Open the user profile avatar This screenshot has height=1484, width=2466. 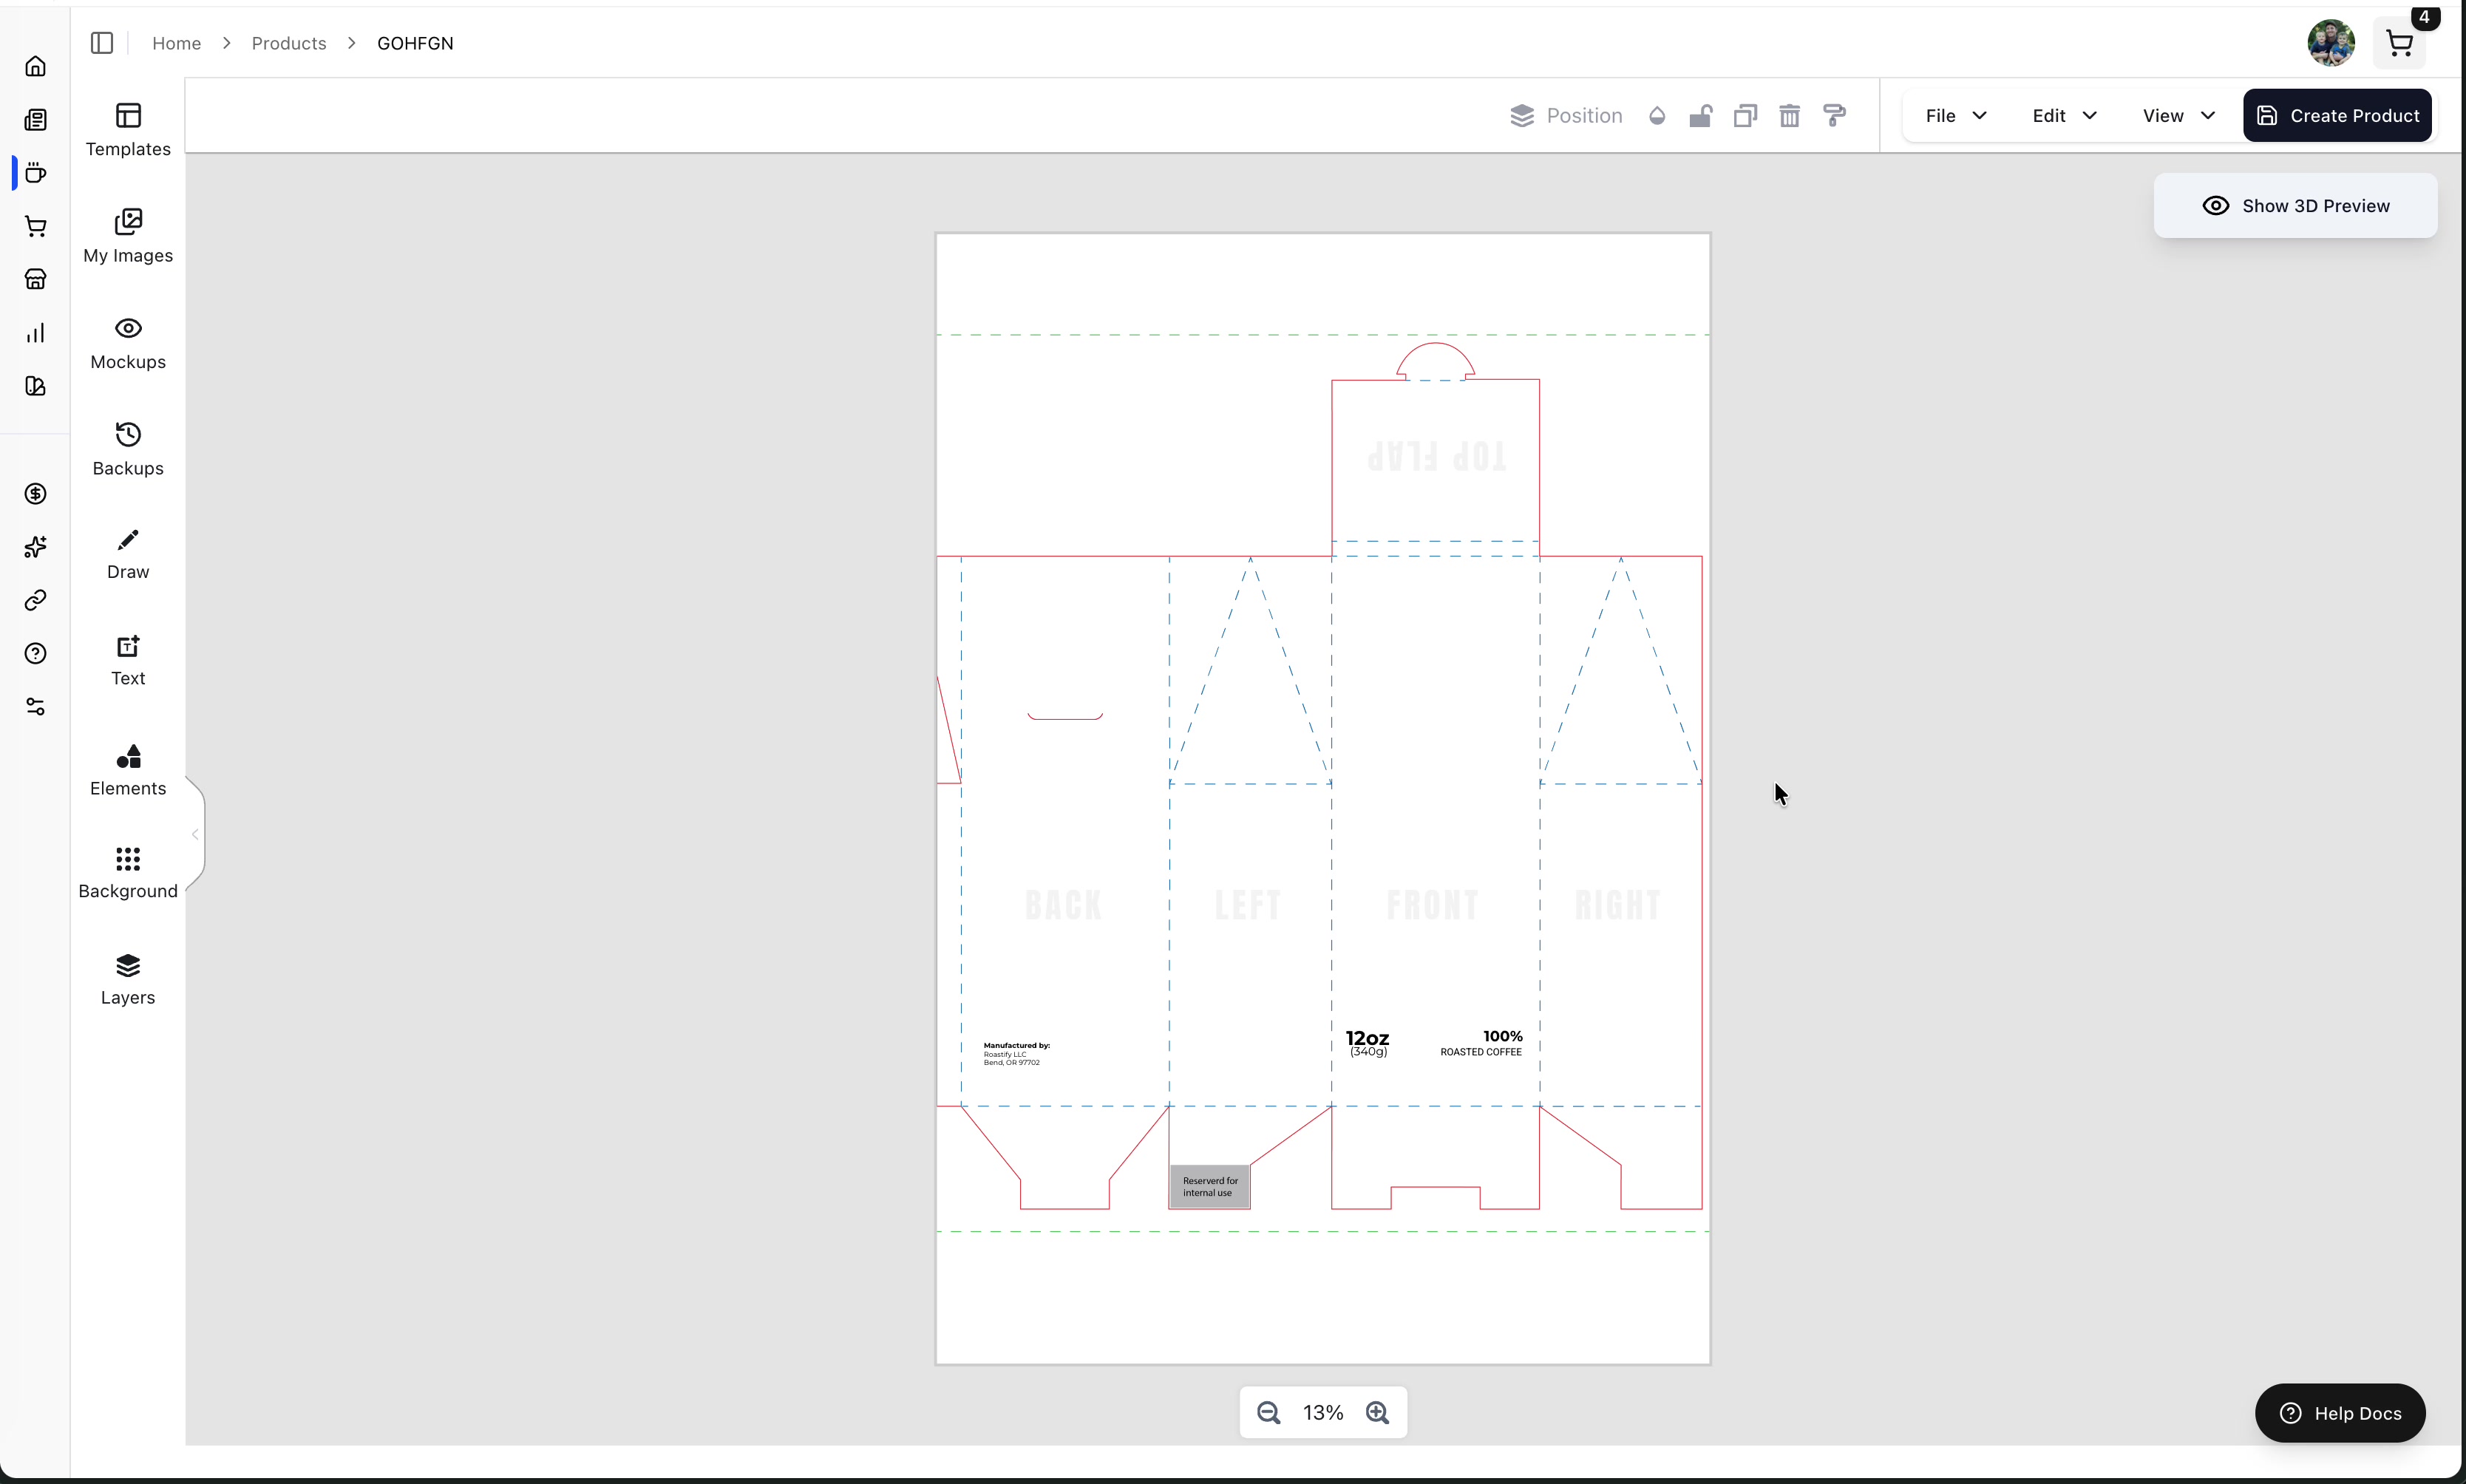pos(2330,43)
